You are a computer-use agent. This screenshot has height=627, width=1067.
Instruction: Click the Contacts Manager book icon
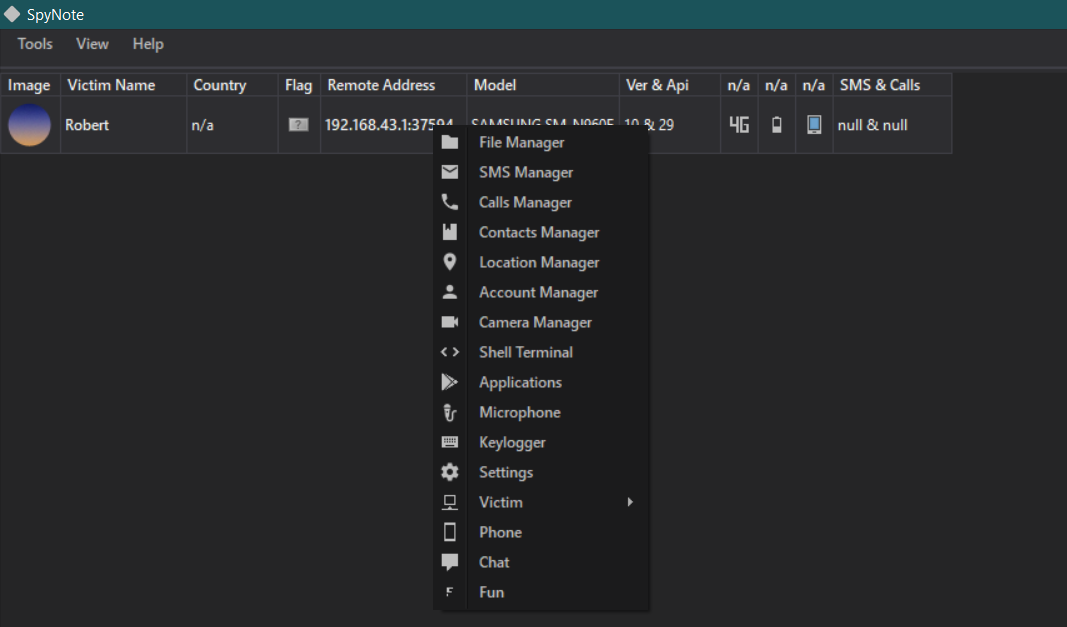click(x=449, y=232)
